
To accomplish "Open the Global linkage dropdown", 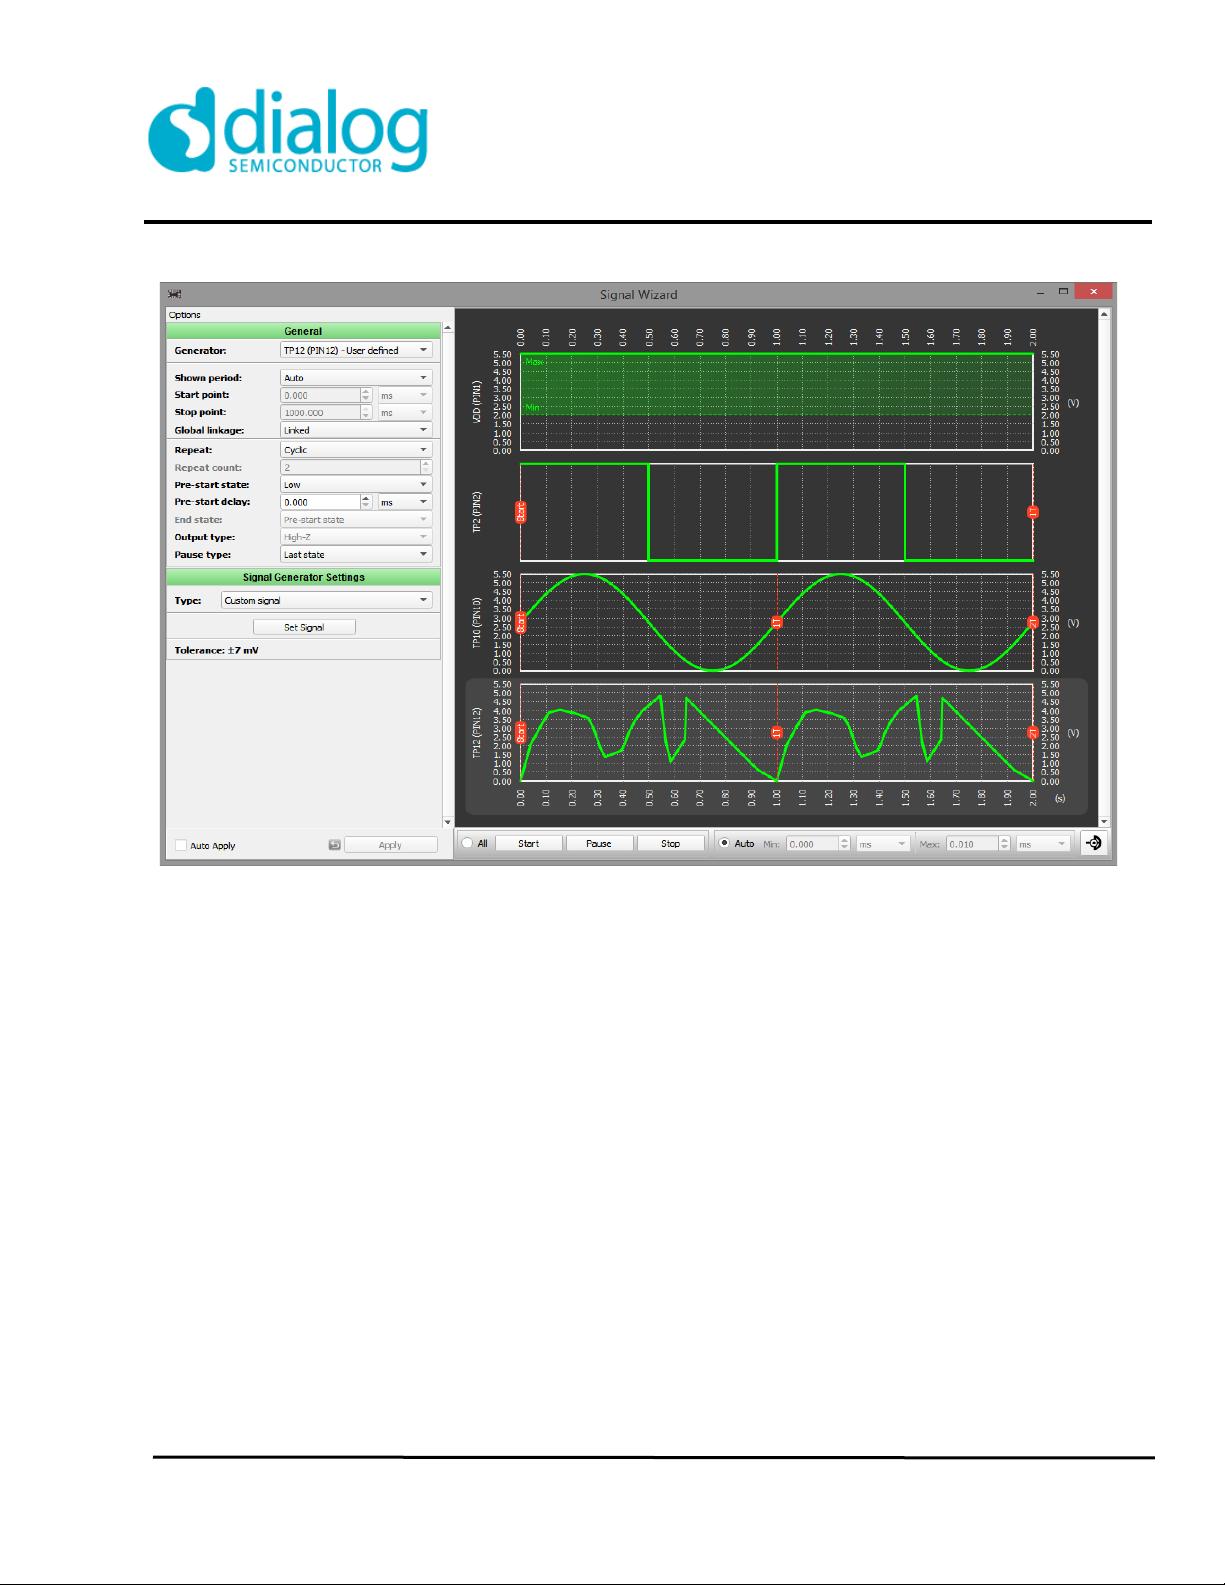I will point(356,430).
